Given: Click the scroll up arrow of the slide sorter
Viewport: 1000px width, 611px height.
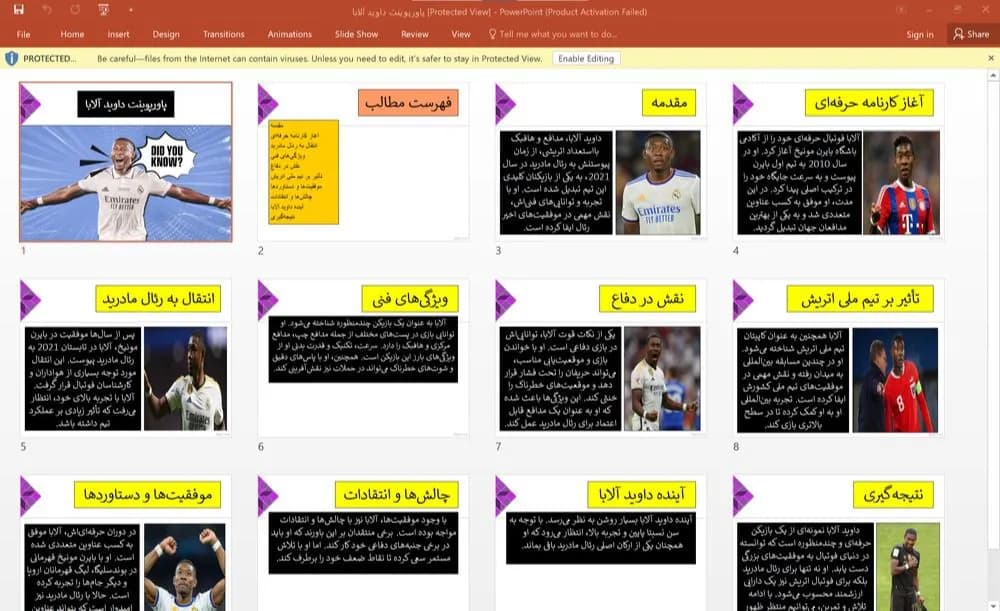Looking at the screenshot, I should (992, 75).
